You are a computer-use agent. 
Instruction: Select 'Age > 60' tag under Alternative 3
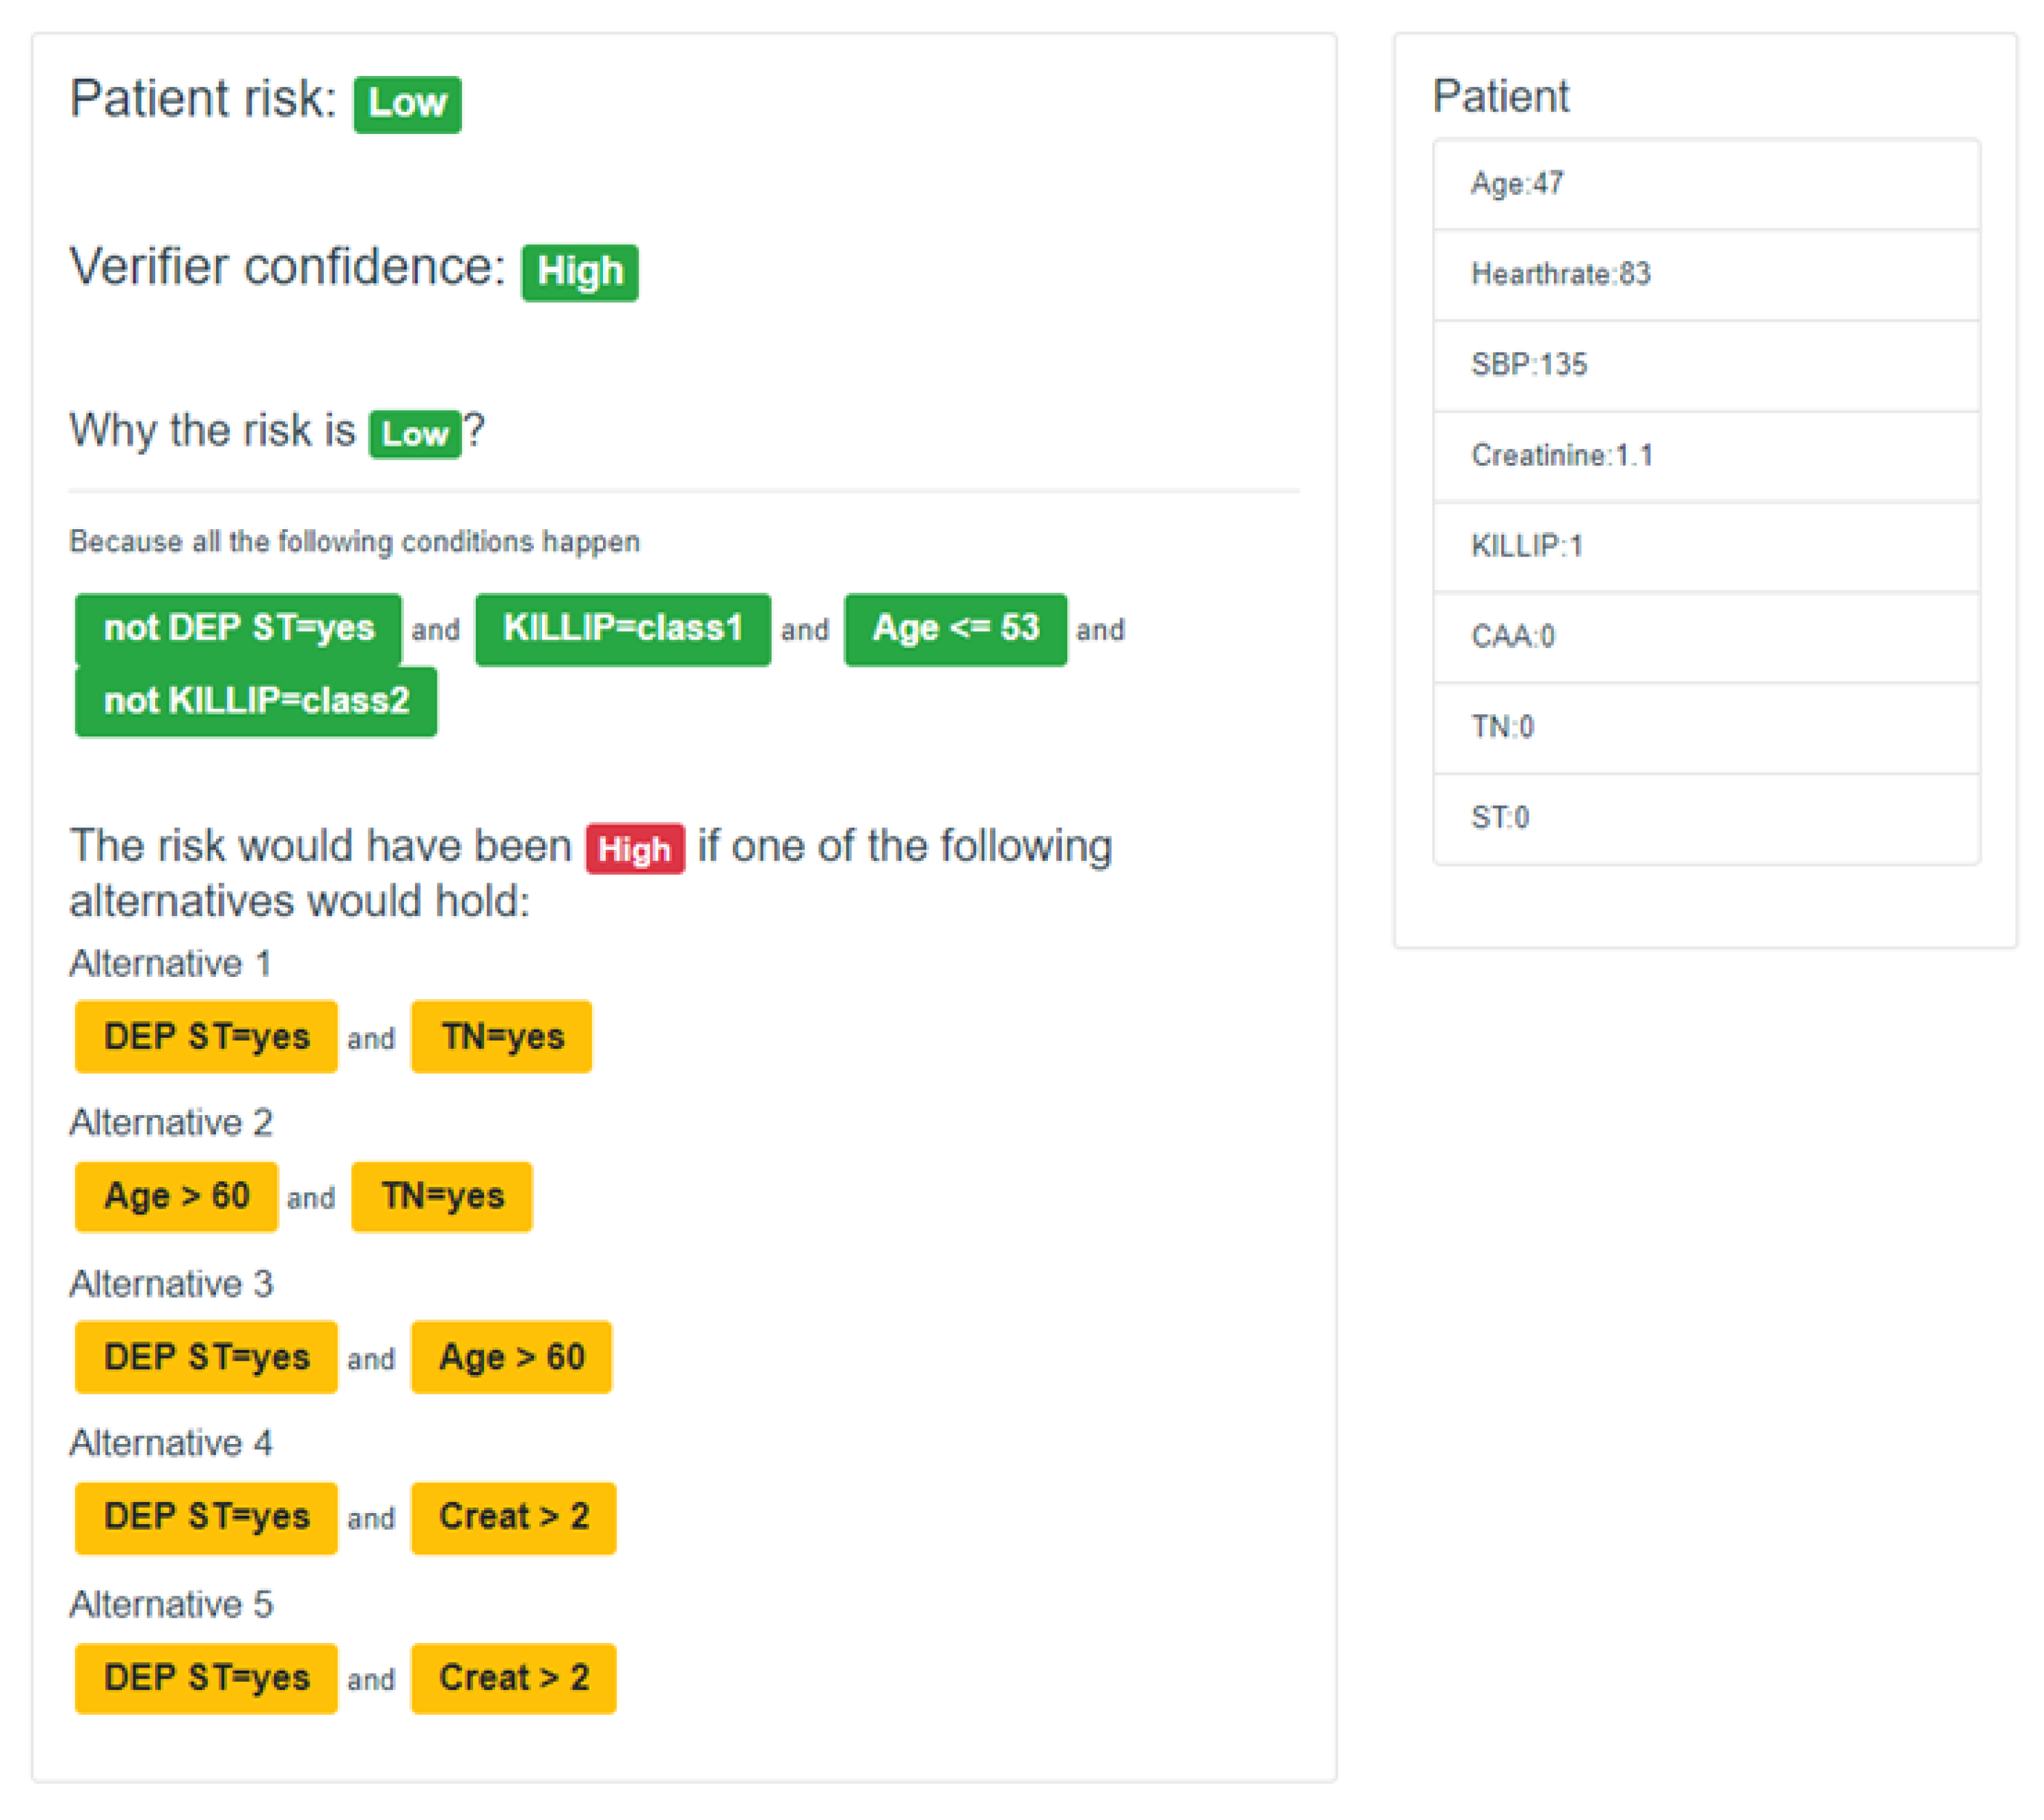point(511,1358)
